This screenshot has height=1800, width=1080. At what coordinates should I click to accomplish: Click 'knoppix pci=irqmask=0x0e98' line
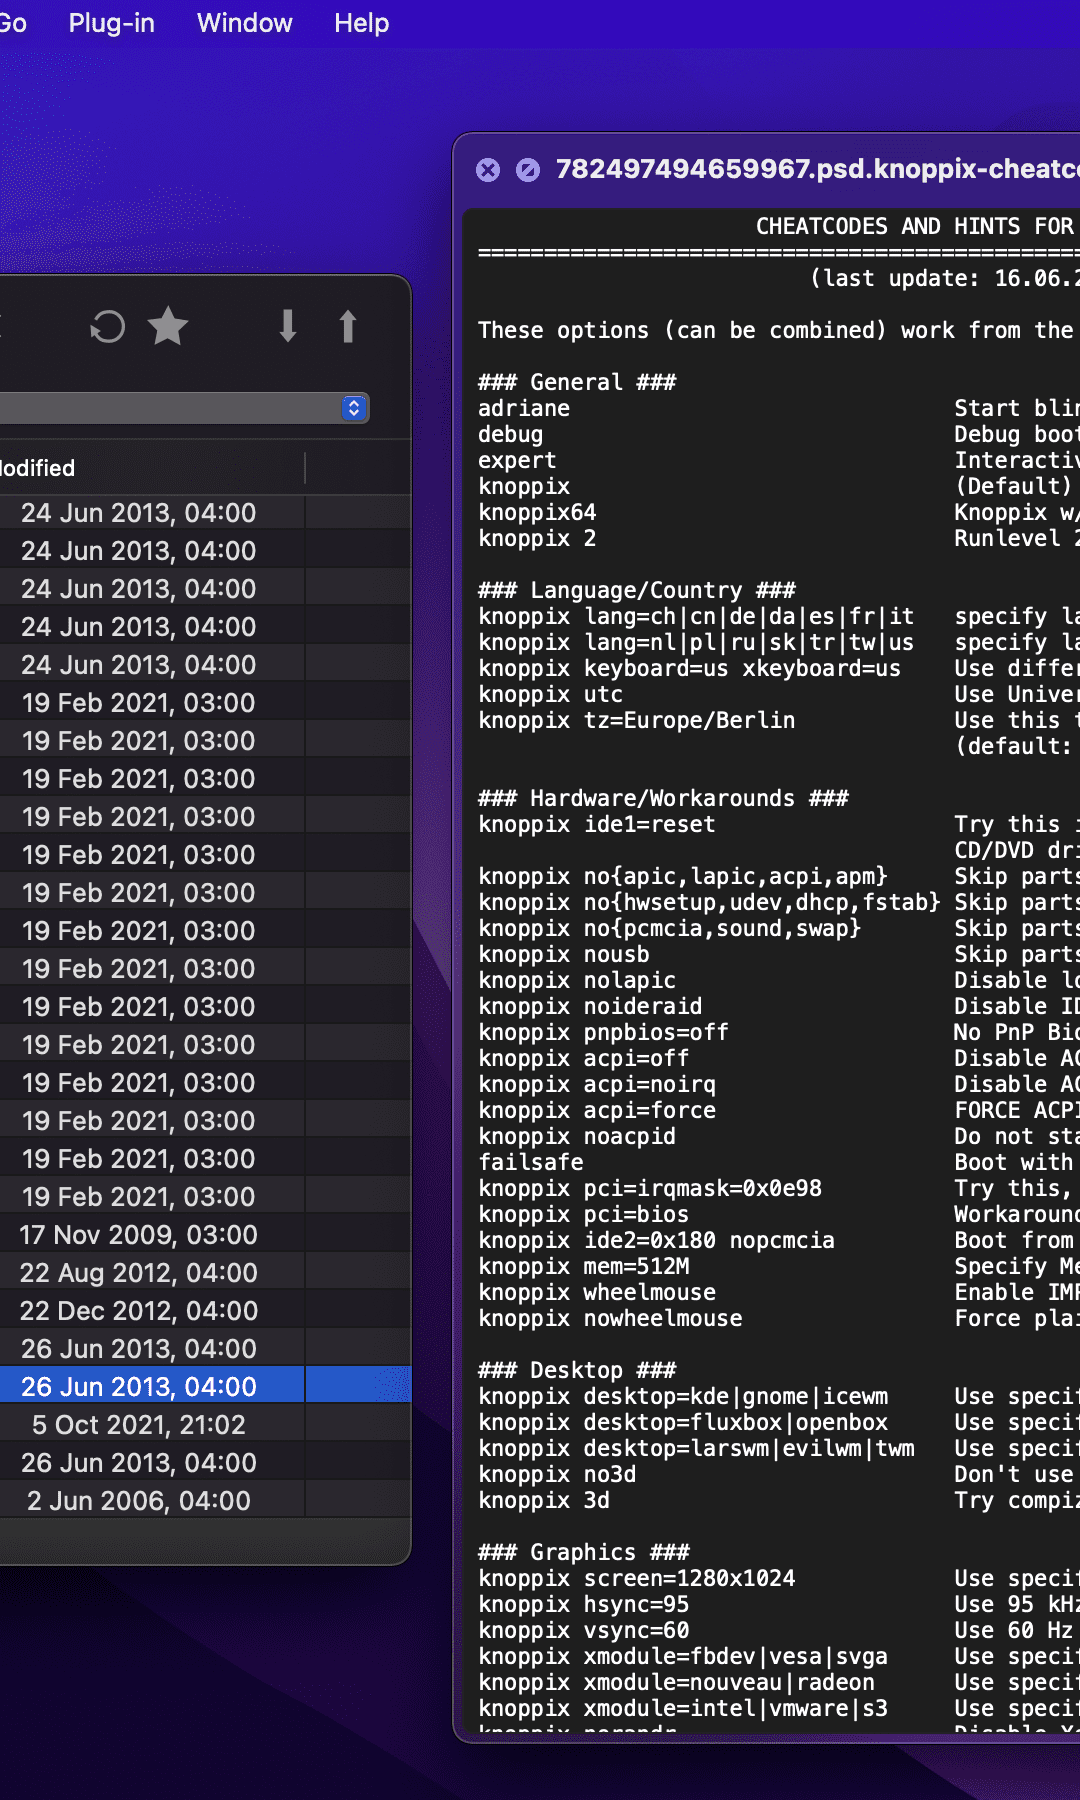(650, 1188)
